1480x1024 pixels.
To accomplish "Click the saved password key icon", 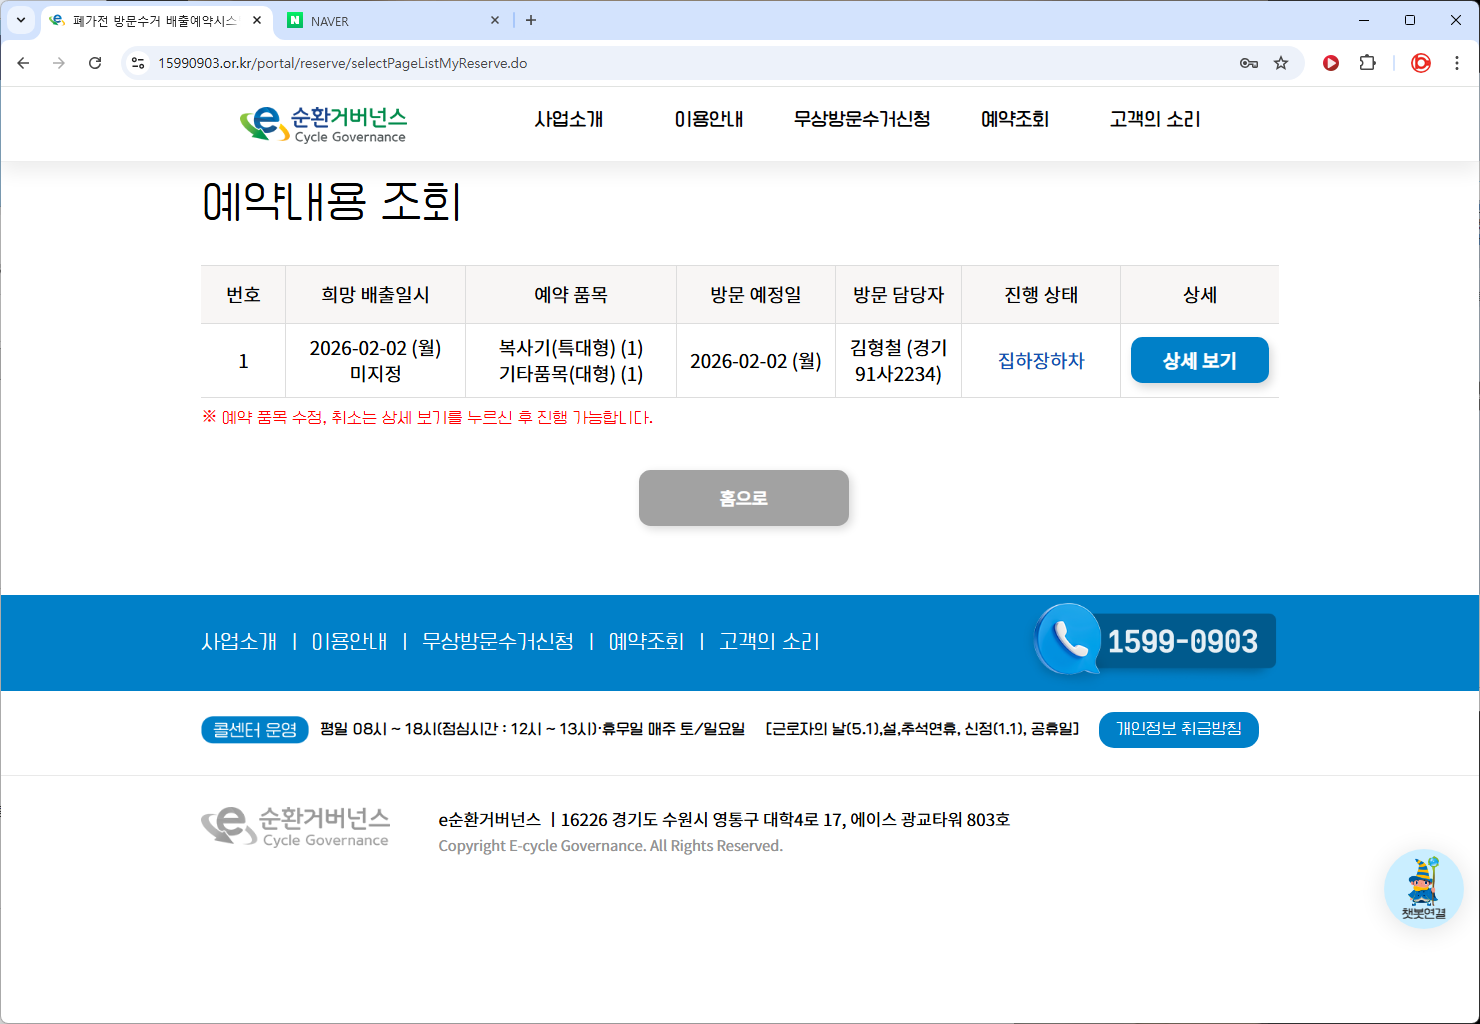I will point(1248,63).
